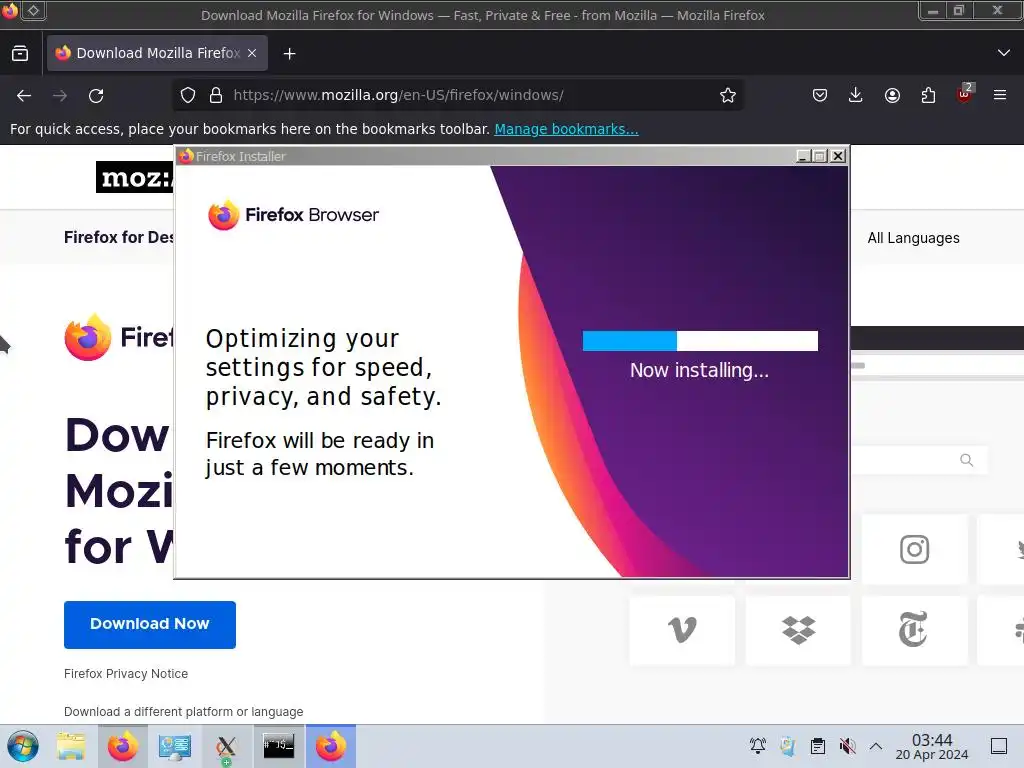Image resolution: width=1024 pixels, height=768 pixels.
Task: Expand the list all tabs chevron
Action: [x=1004, y=53]
